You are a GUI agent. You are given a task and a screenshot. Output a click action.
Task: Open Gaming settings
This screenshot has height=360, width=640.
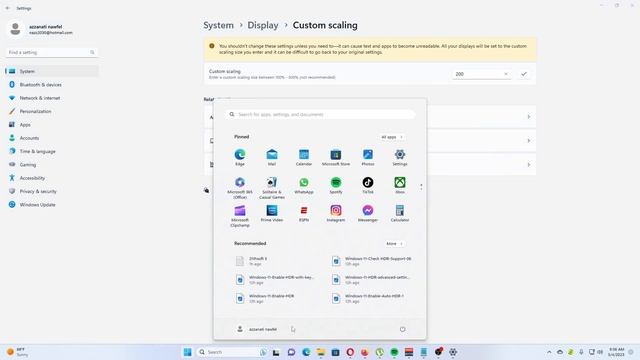(52, 164)
